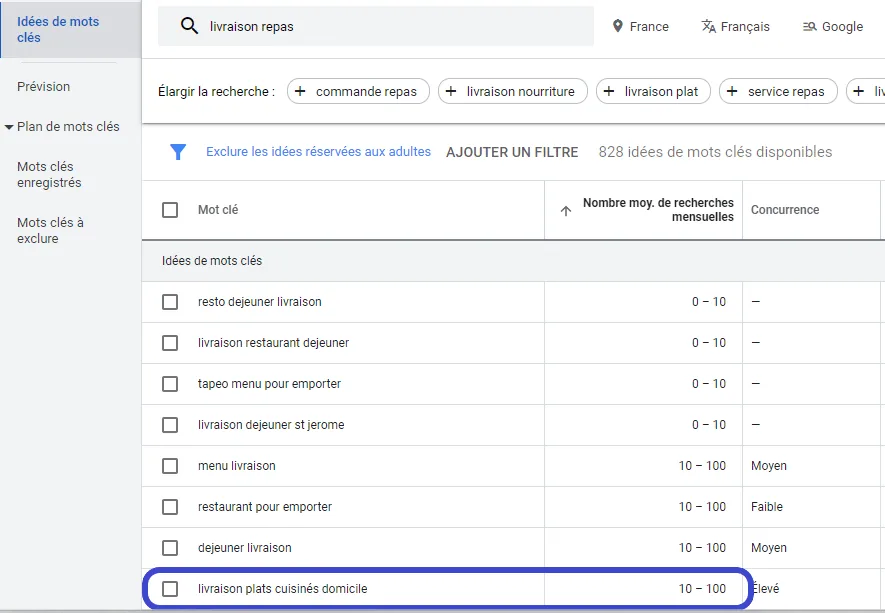Add suggestion 'commande repas' to search
The height and width of the screenshot is (613, 885).
[x=358, y=91]
